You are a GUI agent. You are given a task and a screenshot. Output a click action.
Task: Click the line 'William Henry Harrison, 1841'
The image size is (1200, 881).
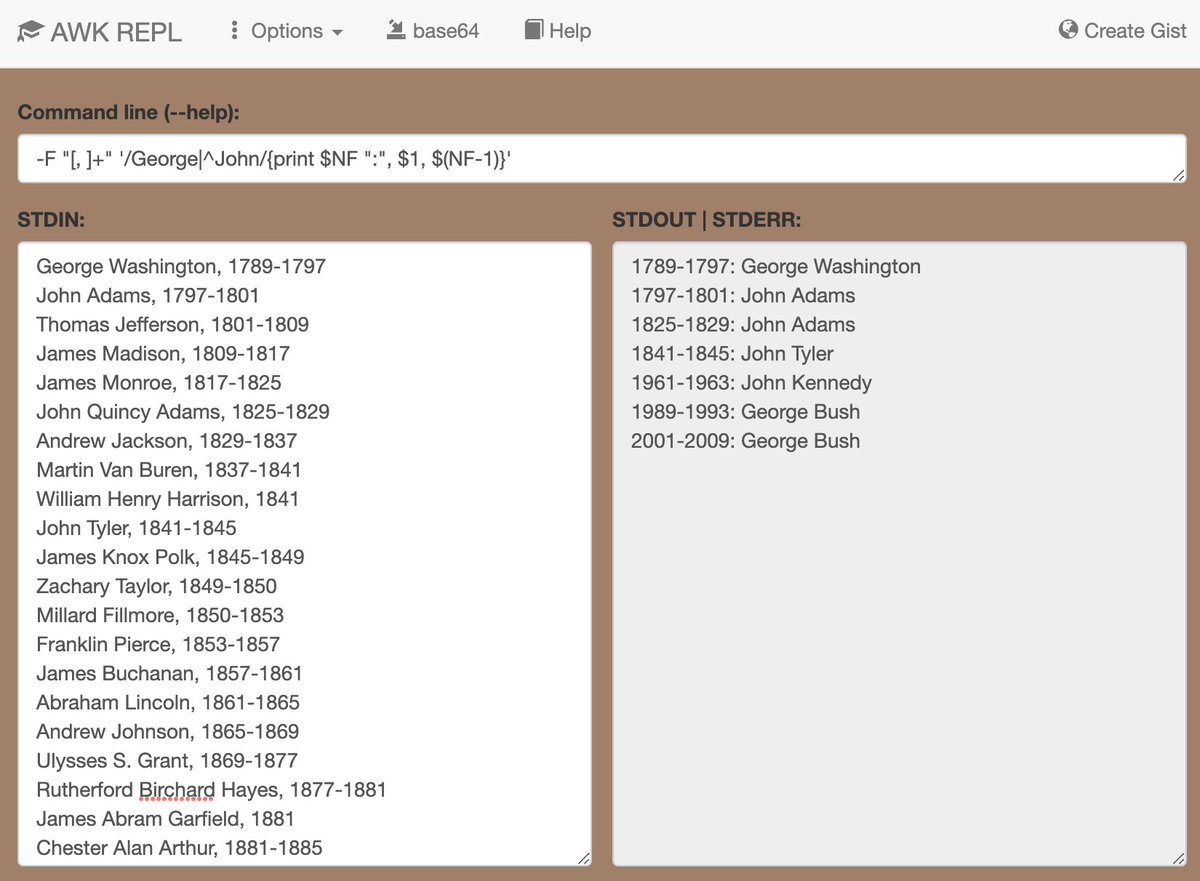click(x=168, y=498)
